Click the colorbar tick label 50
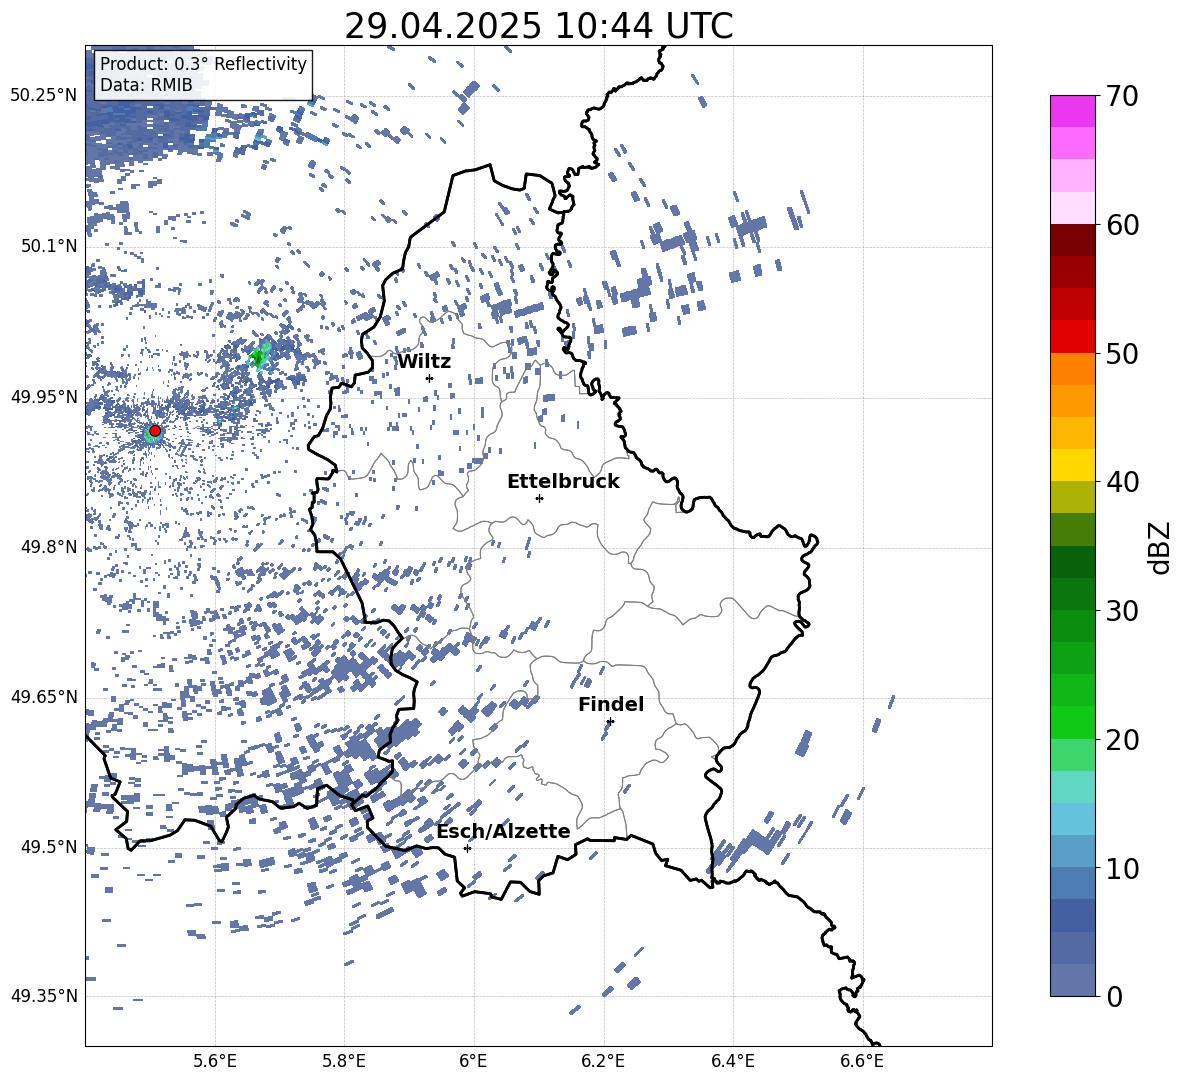Screen dimensions: 1184x1081 (1122, 354)
